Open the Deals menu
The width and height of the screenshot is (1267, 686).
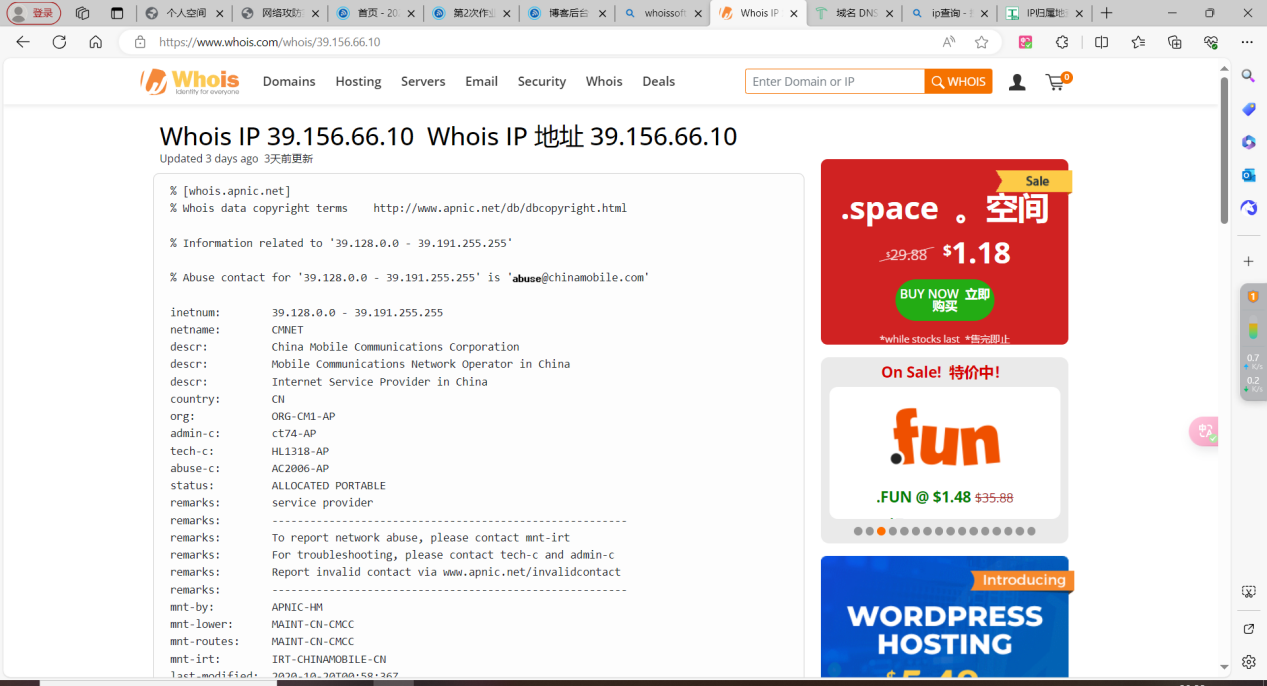pos(658,81)
